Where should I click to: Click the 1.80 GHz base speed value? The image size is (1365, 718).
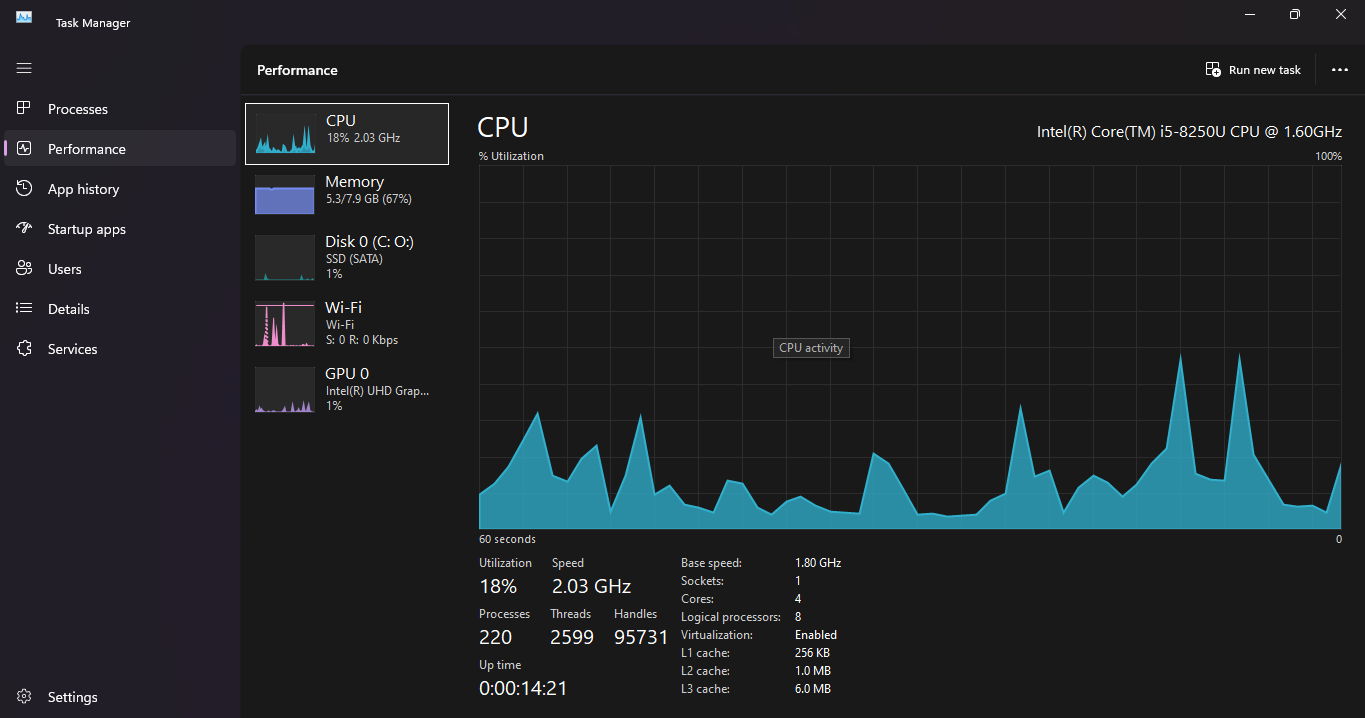pos(818,563)
